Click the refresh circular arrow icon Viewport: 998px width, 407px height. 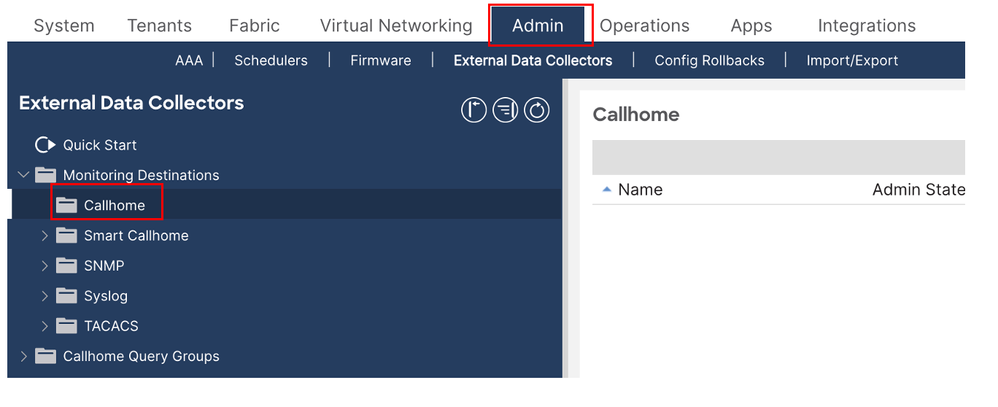(x=537, y=110)
